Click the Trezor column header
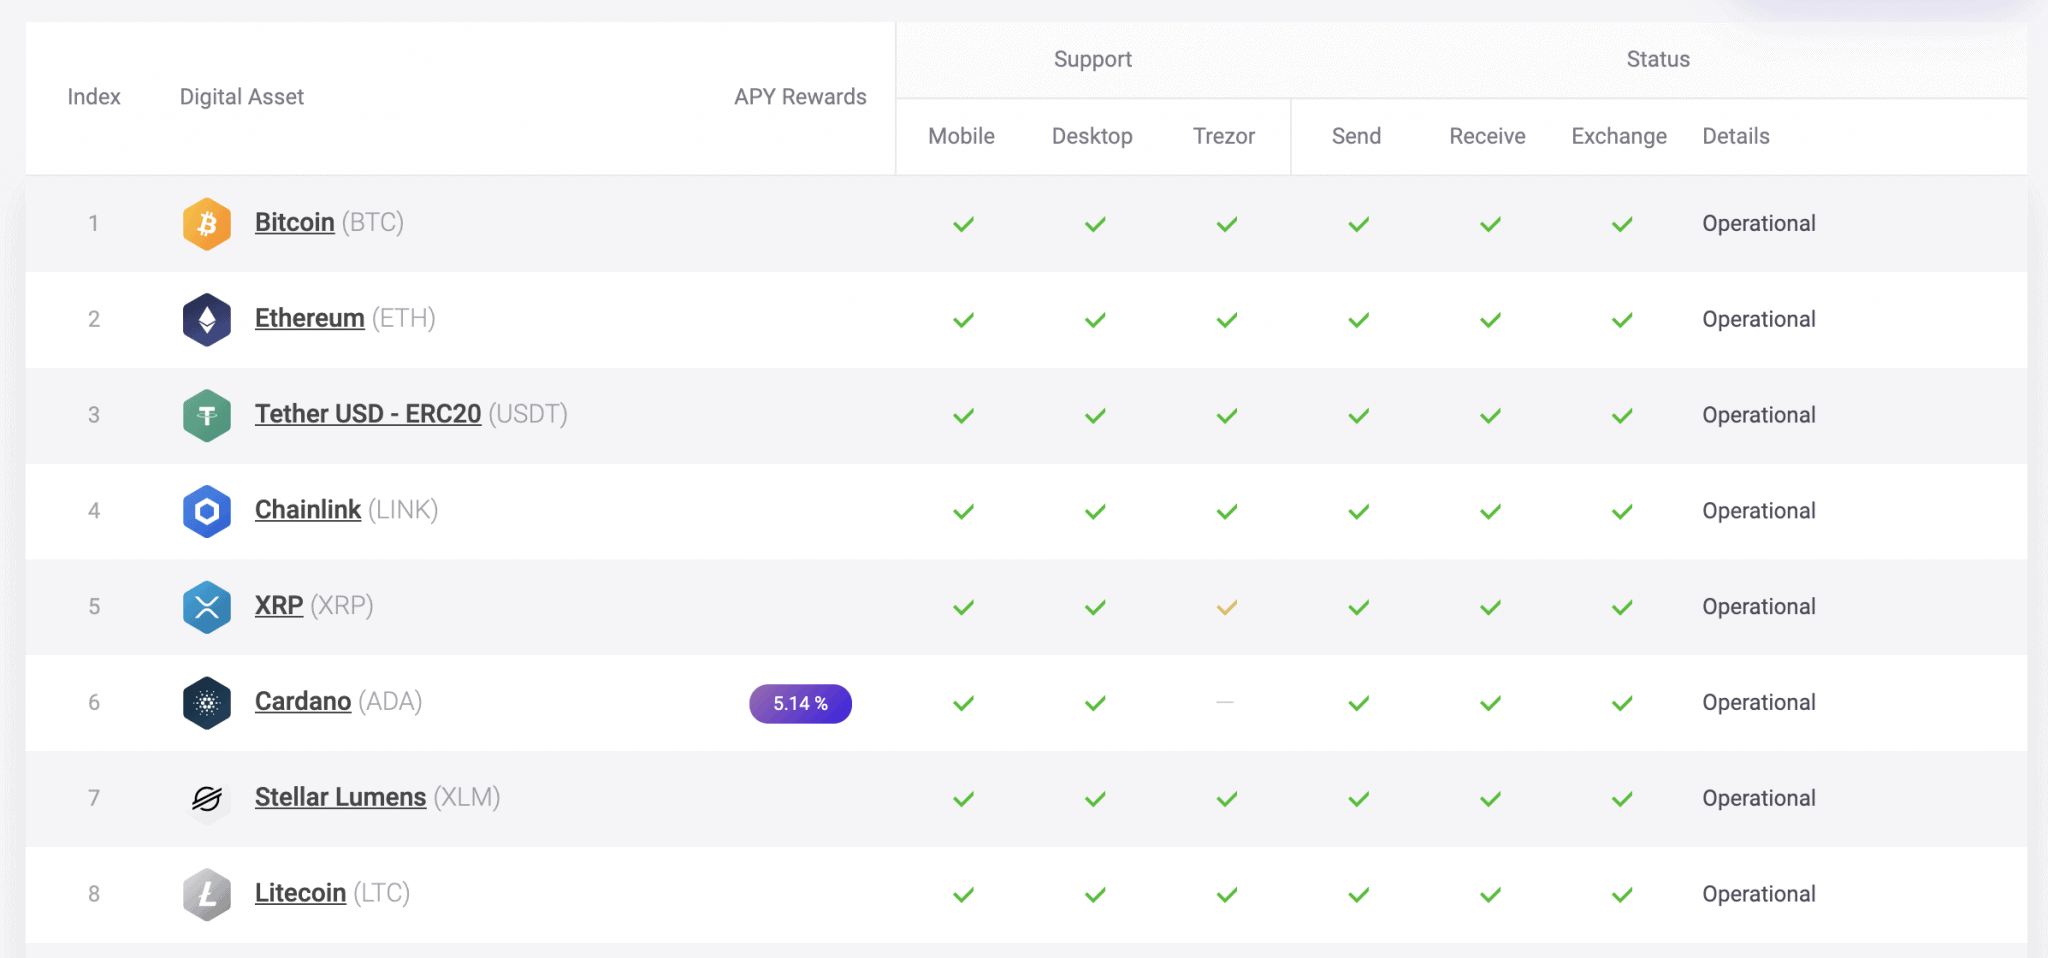The height and width of the screenshot is (958, 2048). tap(1224, 136)
